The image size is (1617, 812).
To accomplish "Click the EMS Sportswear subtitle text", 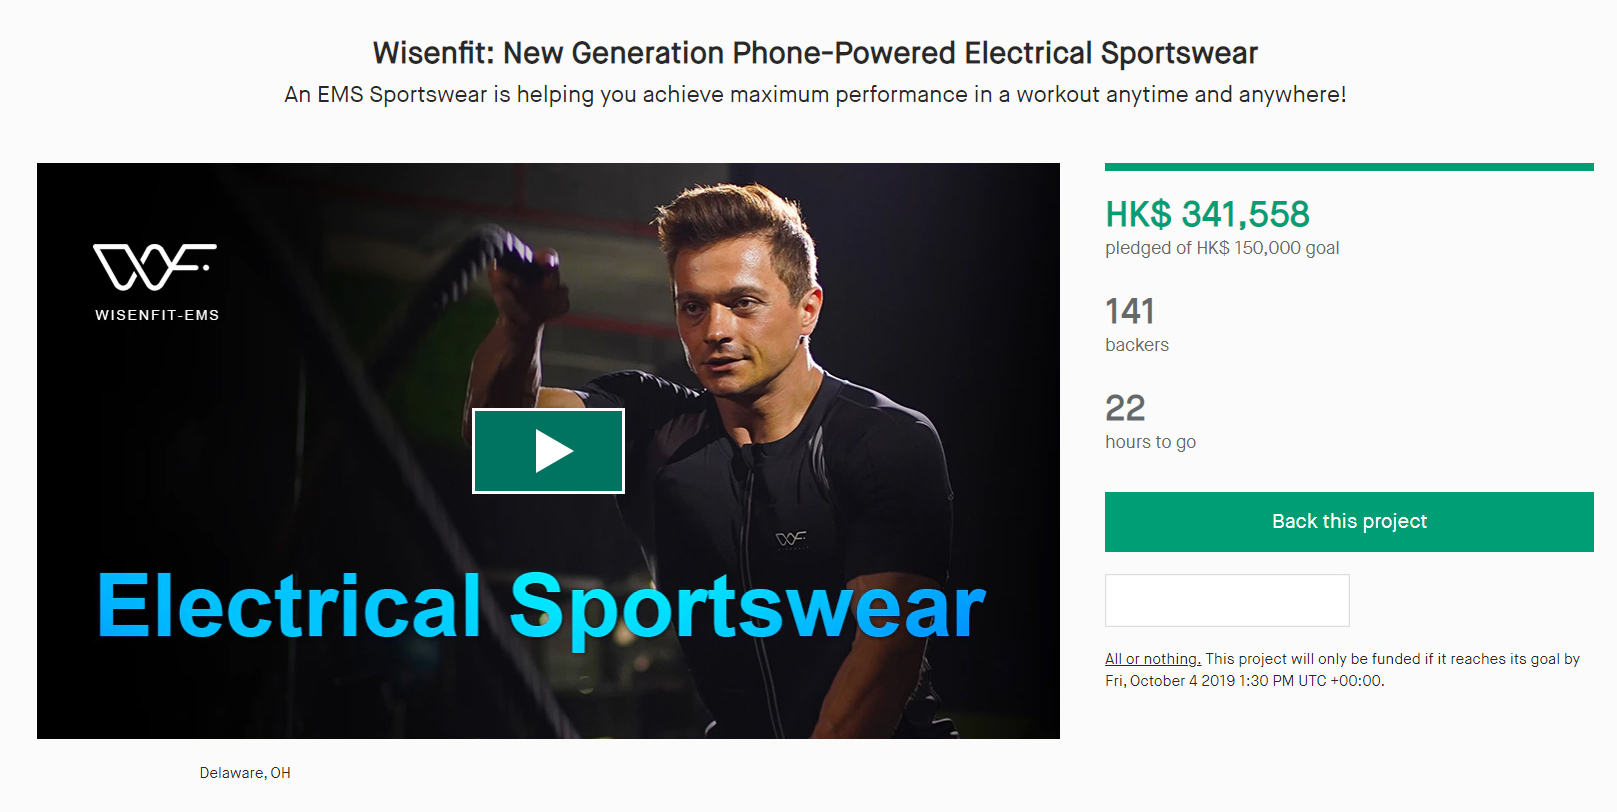I will click(x=815, y=95).
